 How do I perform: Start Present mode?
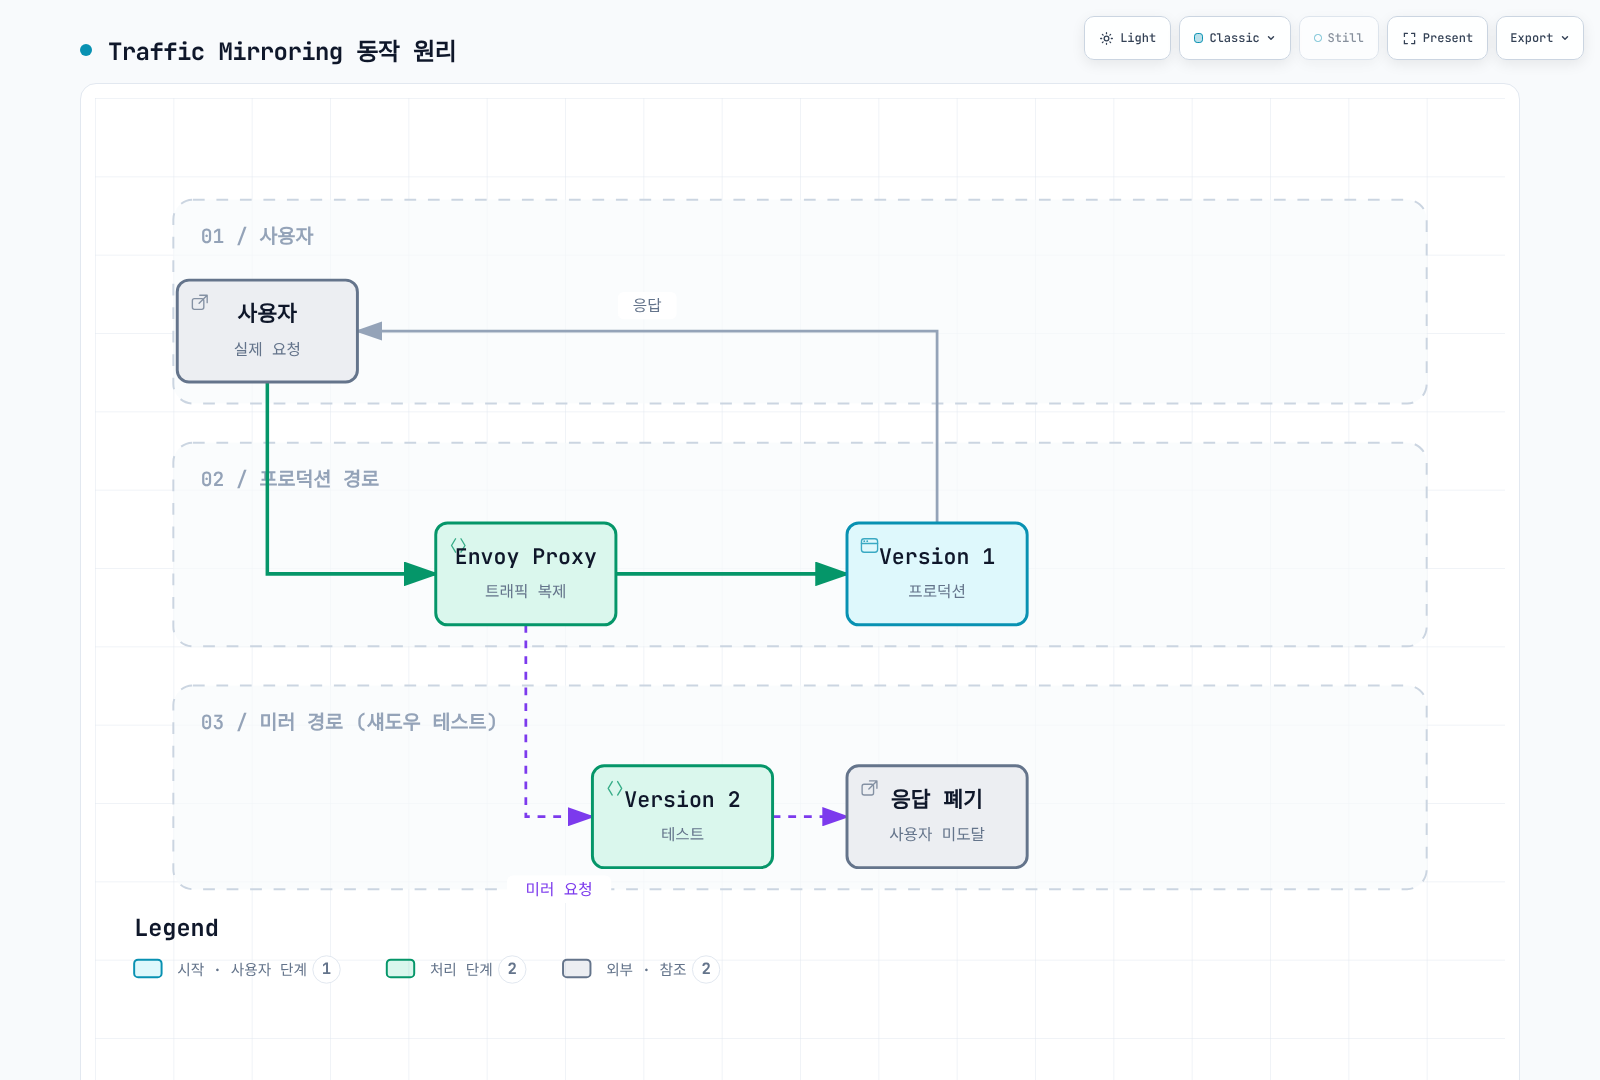click(x=1437, y=38)
